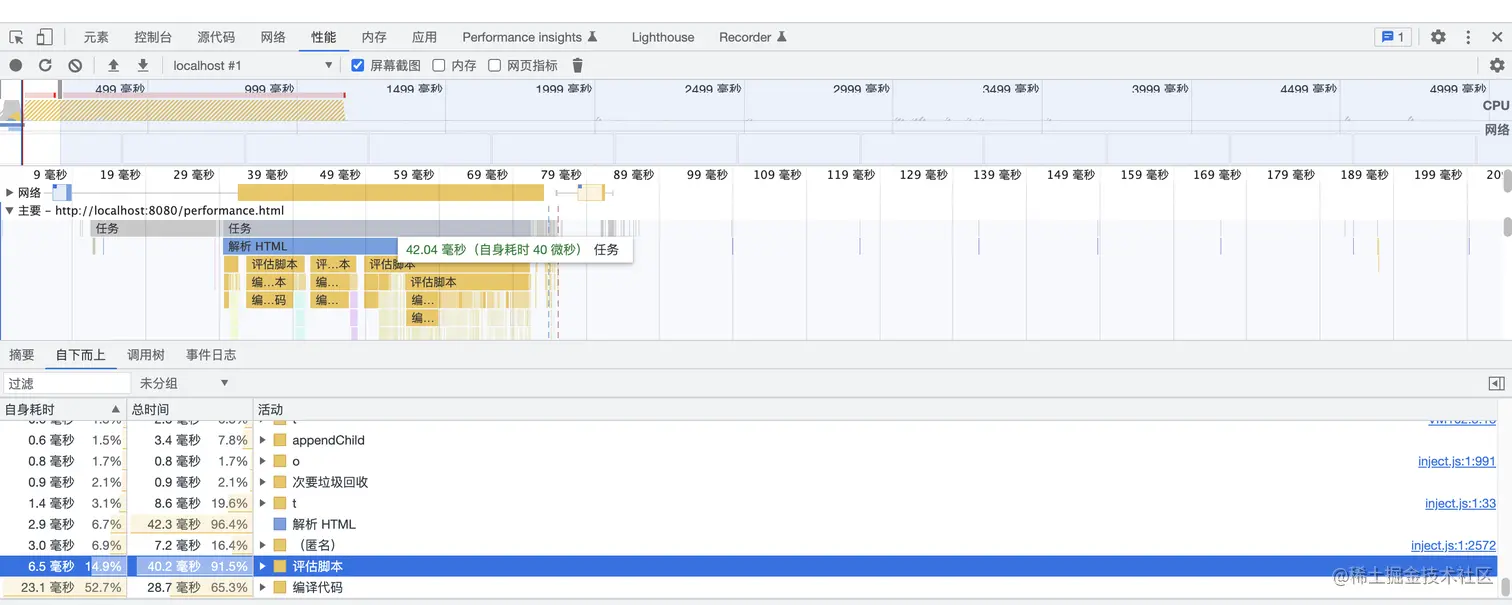Click the 109 毫秒 ruler marker
This screenshot has height=605, width=1512.
(779, 174)
